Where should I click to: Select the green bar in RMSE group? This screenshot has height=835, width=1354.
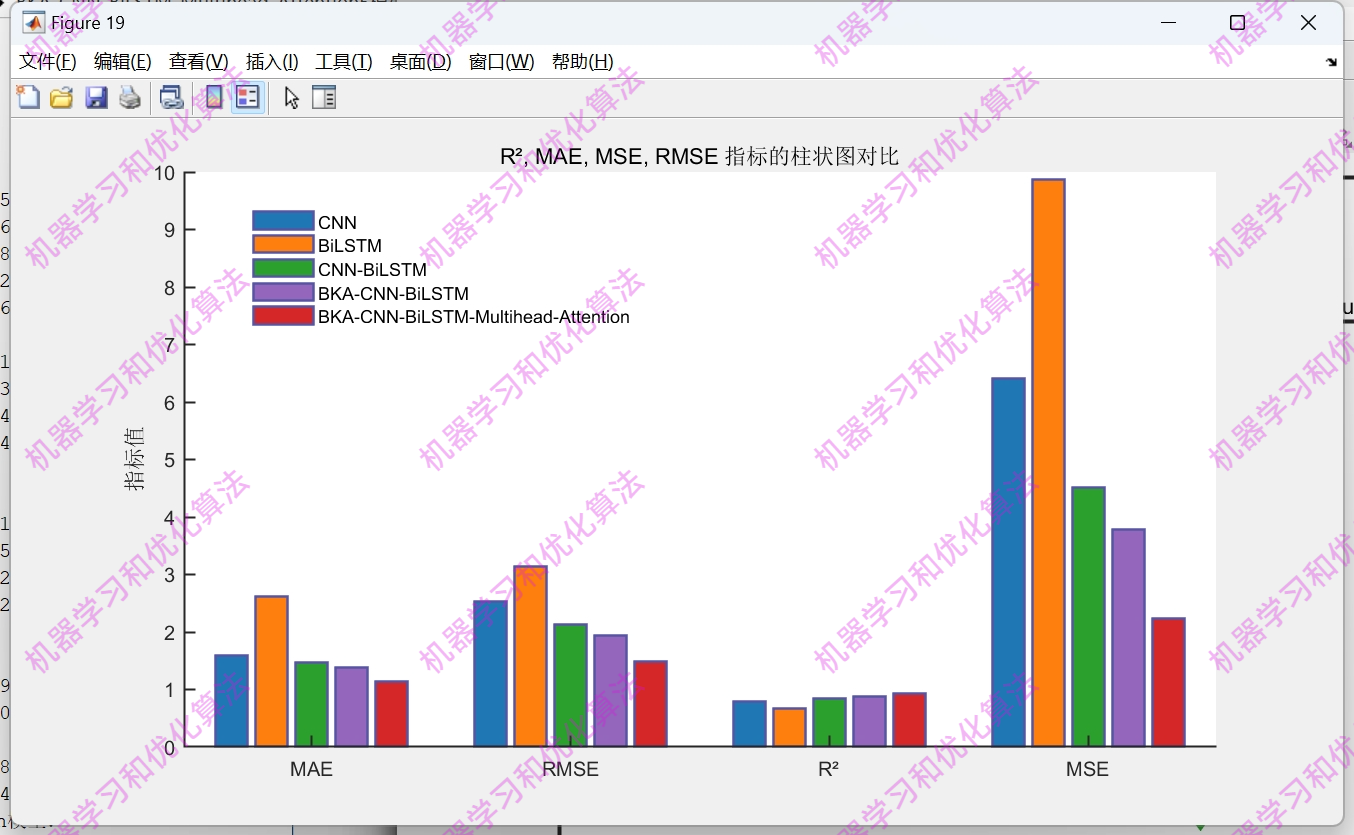pos(570,685)
